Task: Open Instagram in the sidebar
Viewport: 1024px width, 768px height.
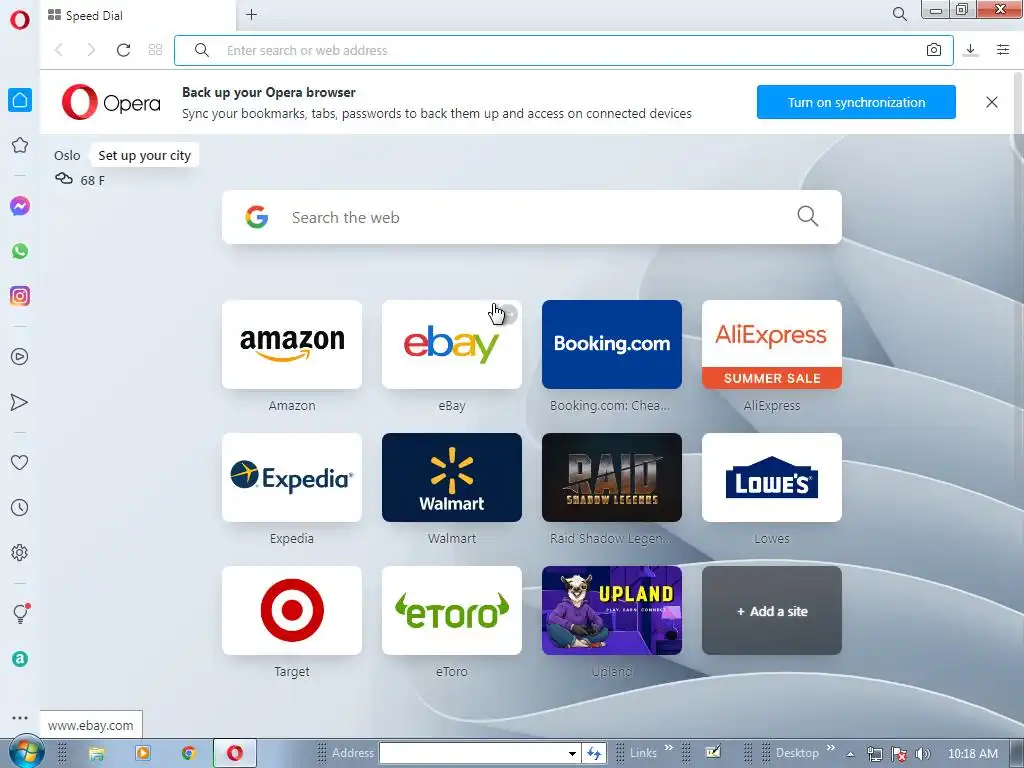Action: pyautogui.click(x=20, y=296)
